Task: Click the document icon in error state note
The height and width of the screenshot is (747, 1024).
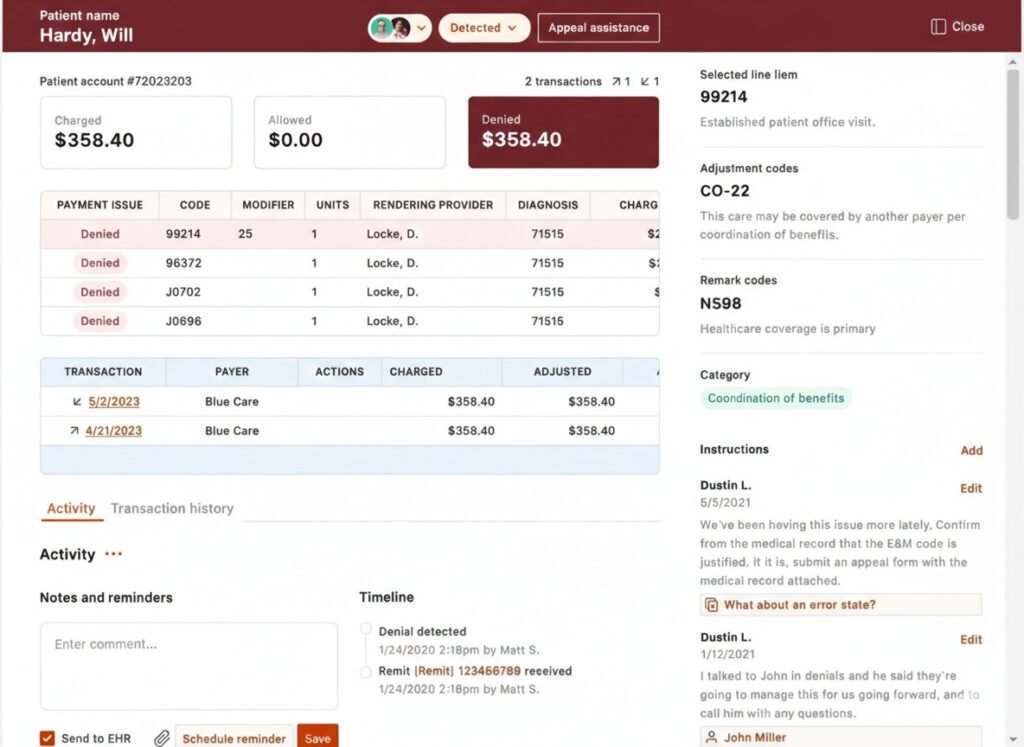Action: (712, 605)
